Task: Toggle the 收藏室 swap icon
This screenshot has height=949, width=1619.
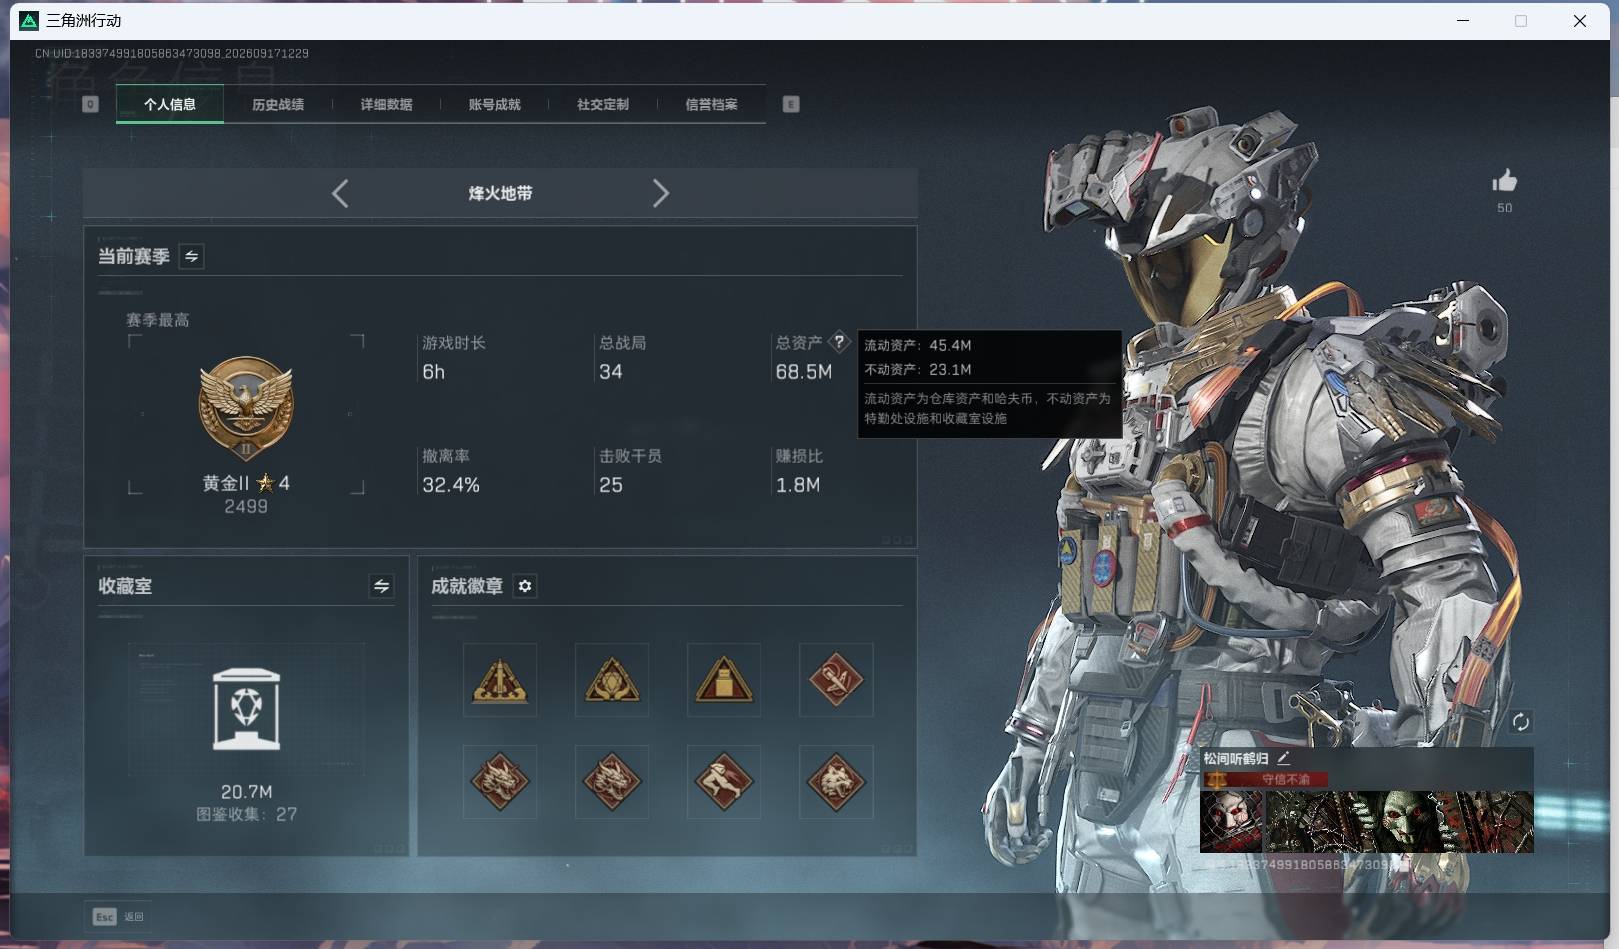Action: [x=381, y=586]
